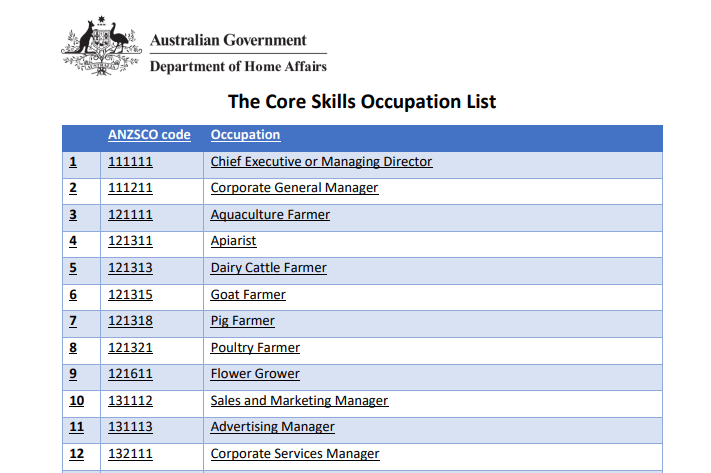Click the Apiarist occupation link
Viewport: 711px width, 473px height.
click(233, 241)
